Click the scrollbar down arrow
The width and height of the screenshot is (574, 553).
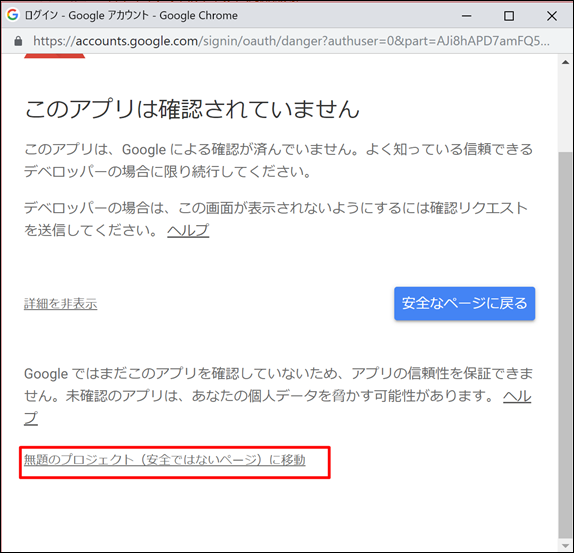566,545
